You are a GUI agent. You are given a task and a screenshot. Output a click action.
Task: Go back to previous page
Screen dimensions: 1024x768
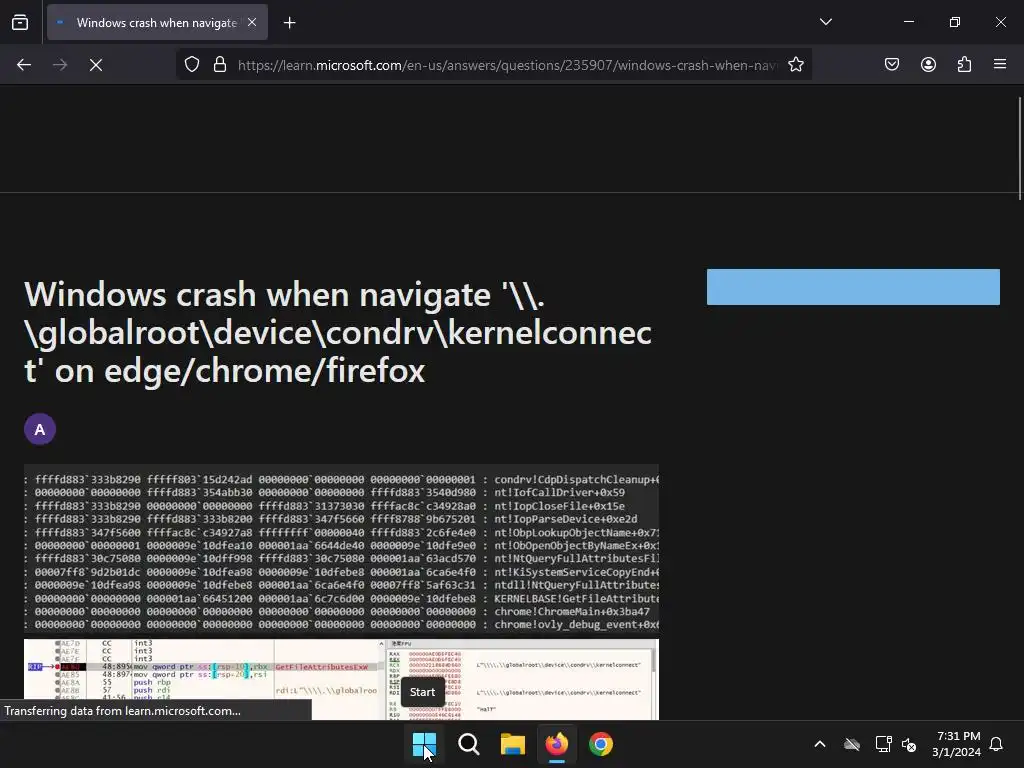click(x=24, y=65)
